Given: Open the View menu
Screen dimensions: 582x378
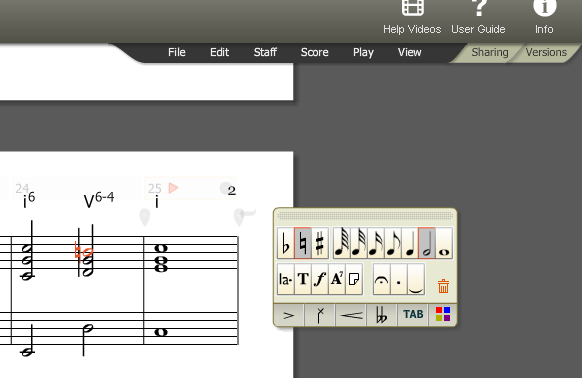Looking at the screenshot, I should click(x=409, y=52).
